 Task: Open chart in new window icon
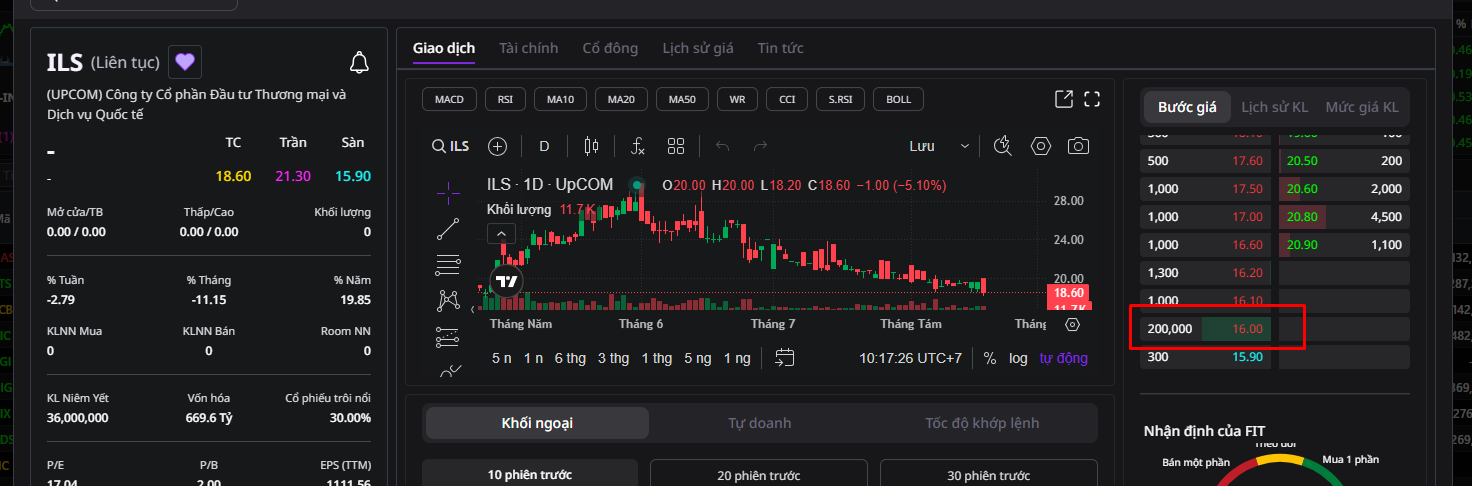(x=1064, y=99)
